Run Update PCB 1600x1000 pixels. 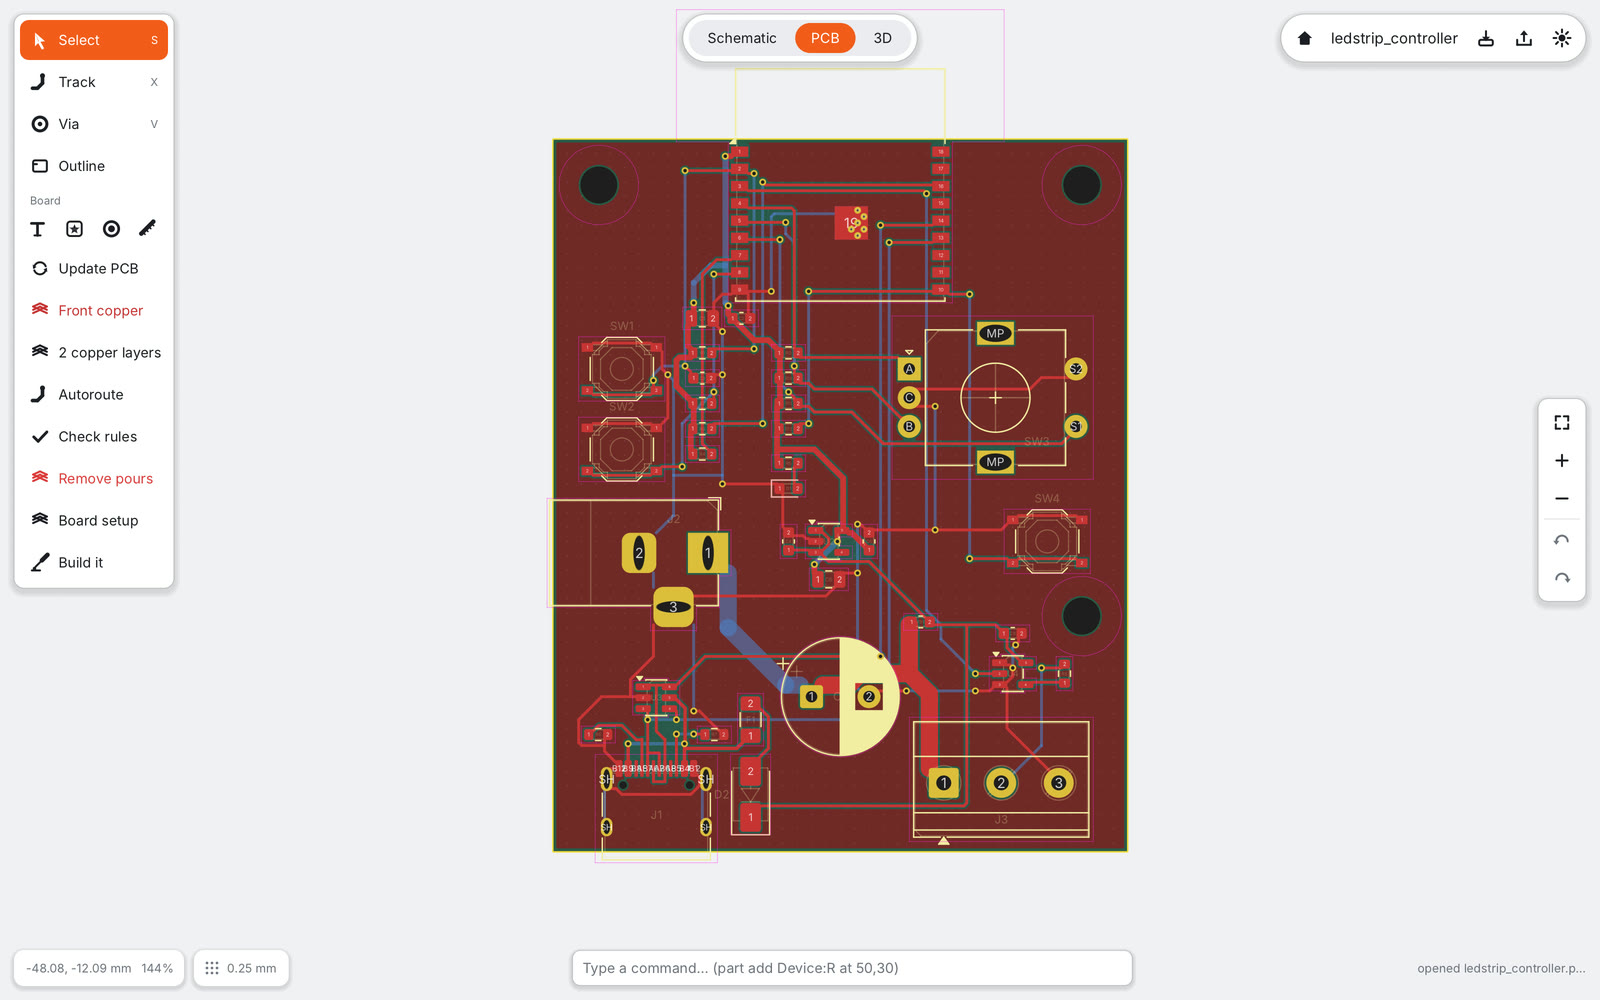pyautogui.click(x=94, y=268)
